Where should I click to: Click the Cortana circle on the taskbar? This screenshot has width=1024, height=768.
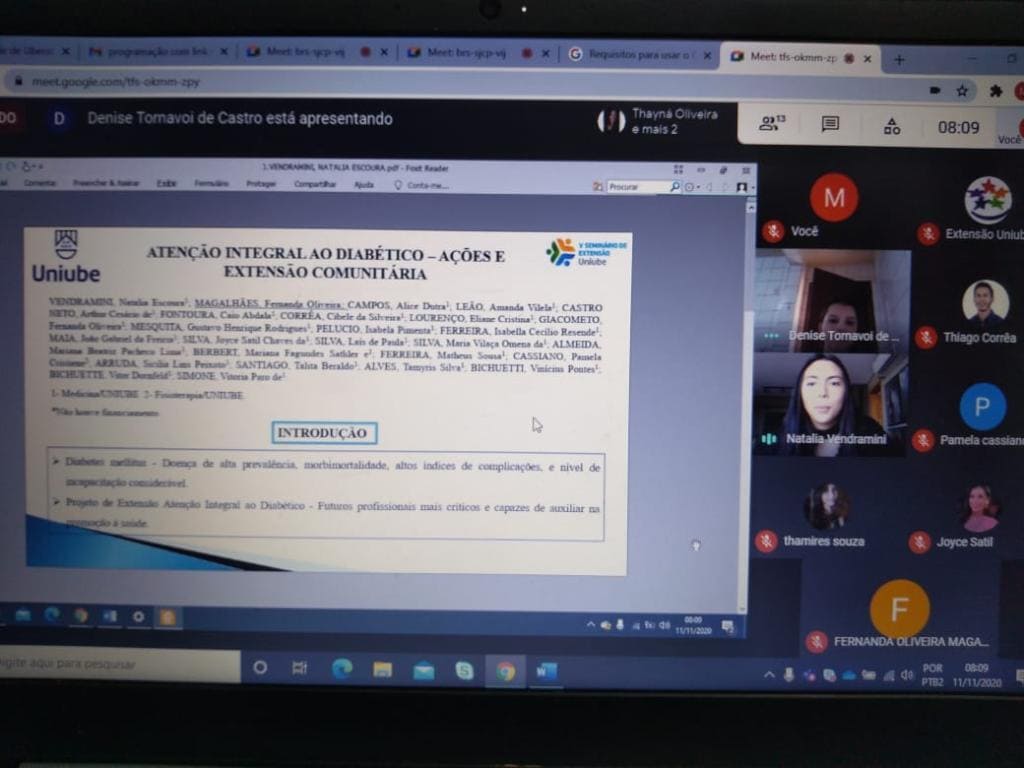click(260, 667)
